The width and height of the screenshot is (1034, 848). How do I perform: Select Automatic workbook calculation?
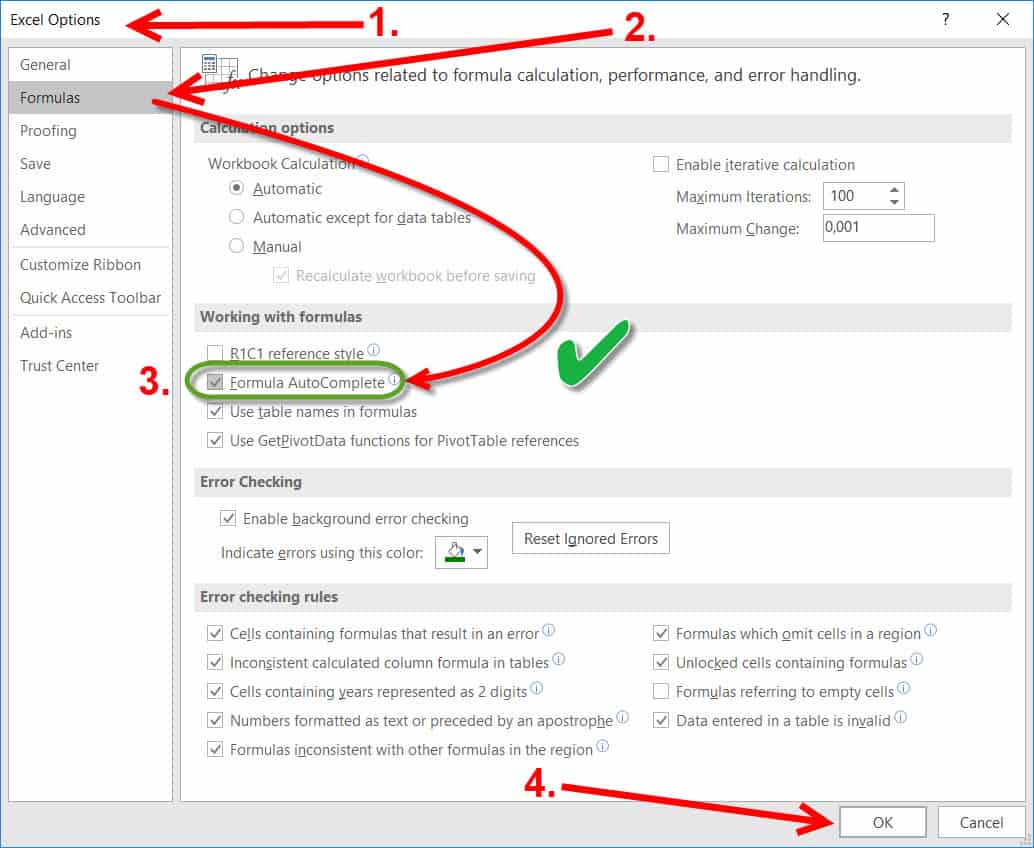(236, 188)
